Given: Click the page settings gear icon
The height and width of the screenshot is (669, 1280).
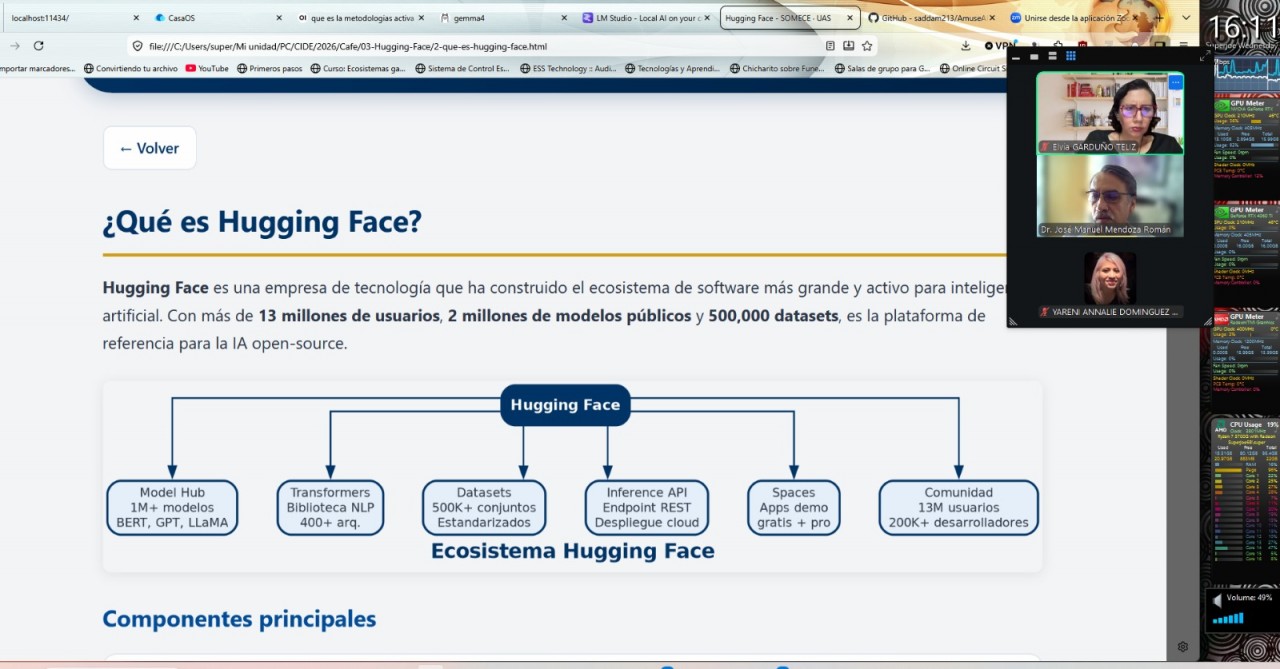Looking at the screenshot, I should [x=1183, y=647].
